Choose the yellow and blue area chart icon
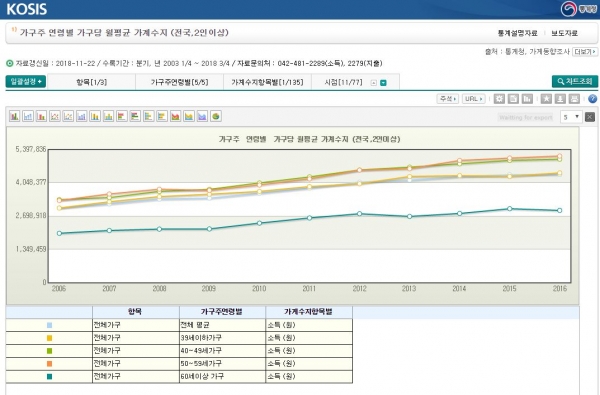 coord(189,116)
